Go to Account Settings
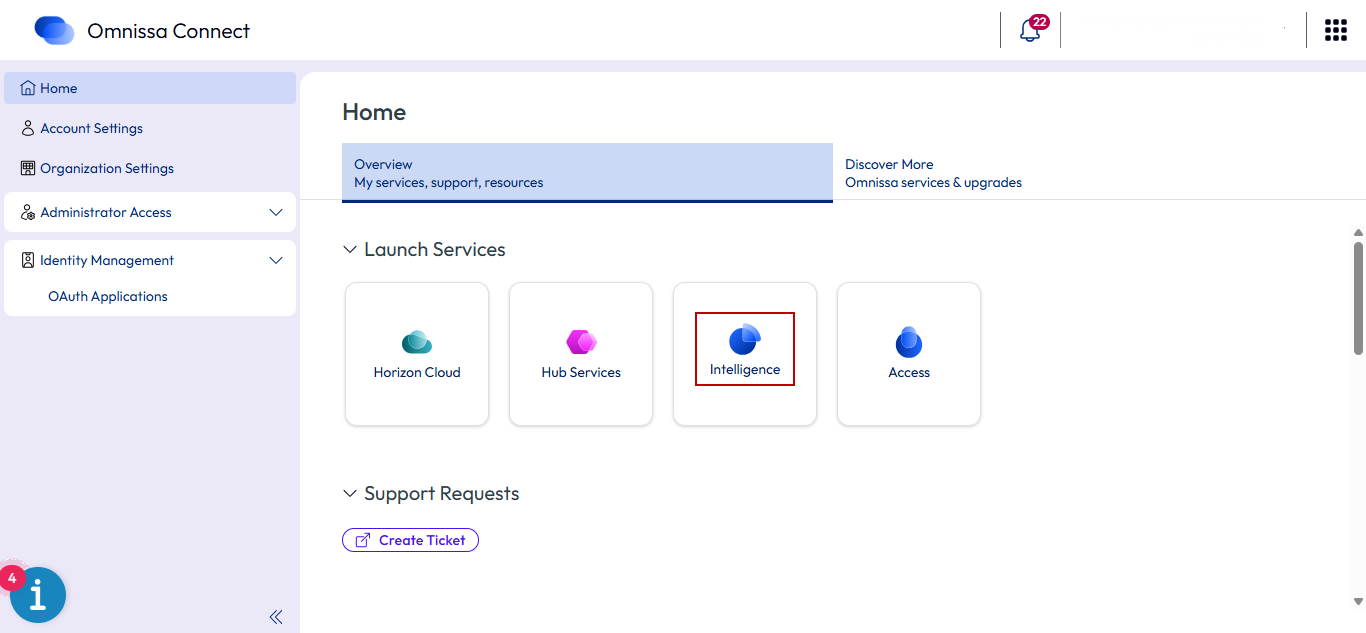1366x633 pixels. 91,129
